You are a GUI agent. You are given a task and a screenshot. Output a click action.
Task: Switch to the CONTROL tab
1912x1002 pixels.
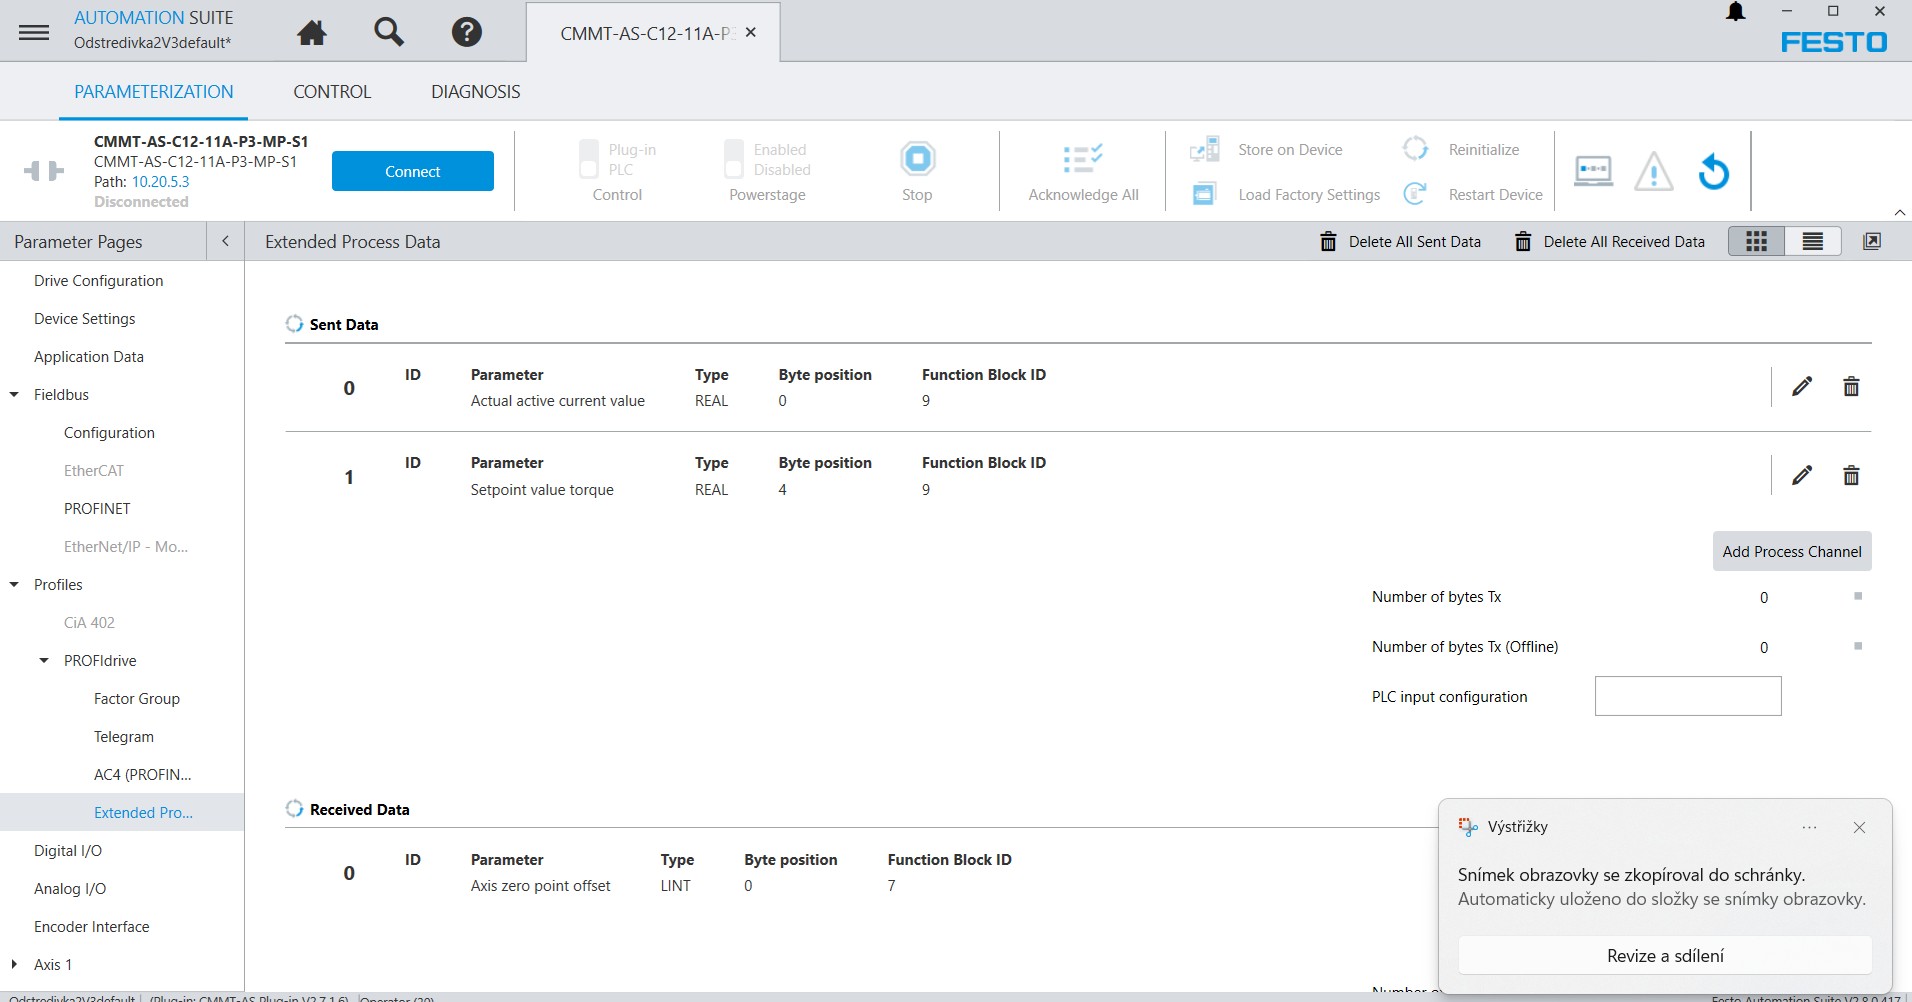[x=332, y=91]
